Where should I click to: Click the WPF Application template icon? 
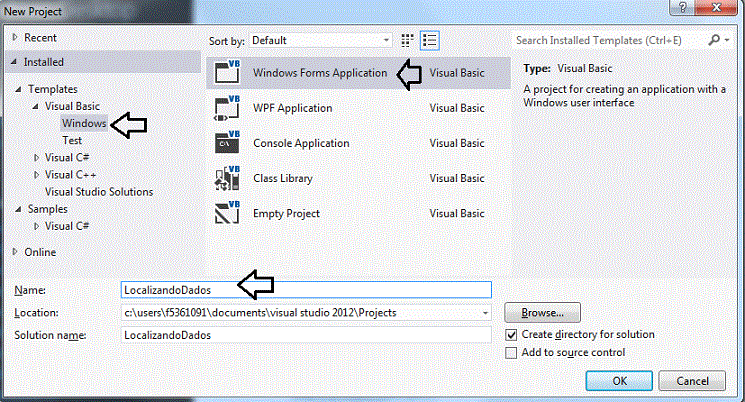(227, 108)
